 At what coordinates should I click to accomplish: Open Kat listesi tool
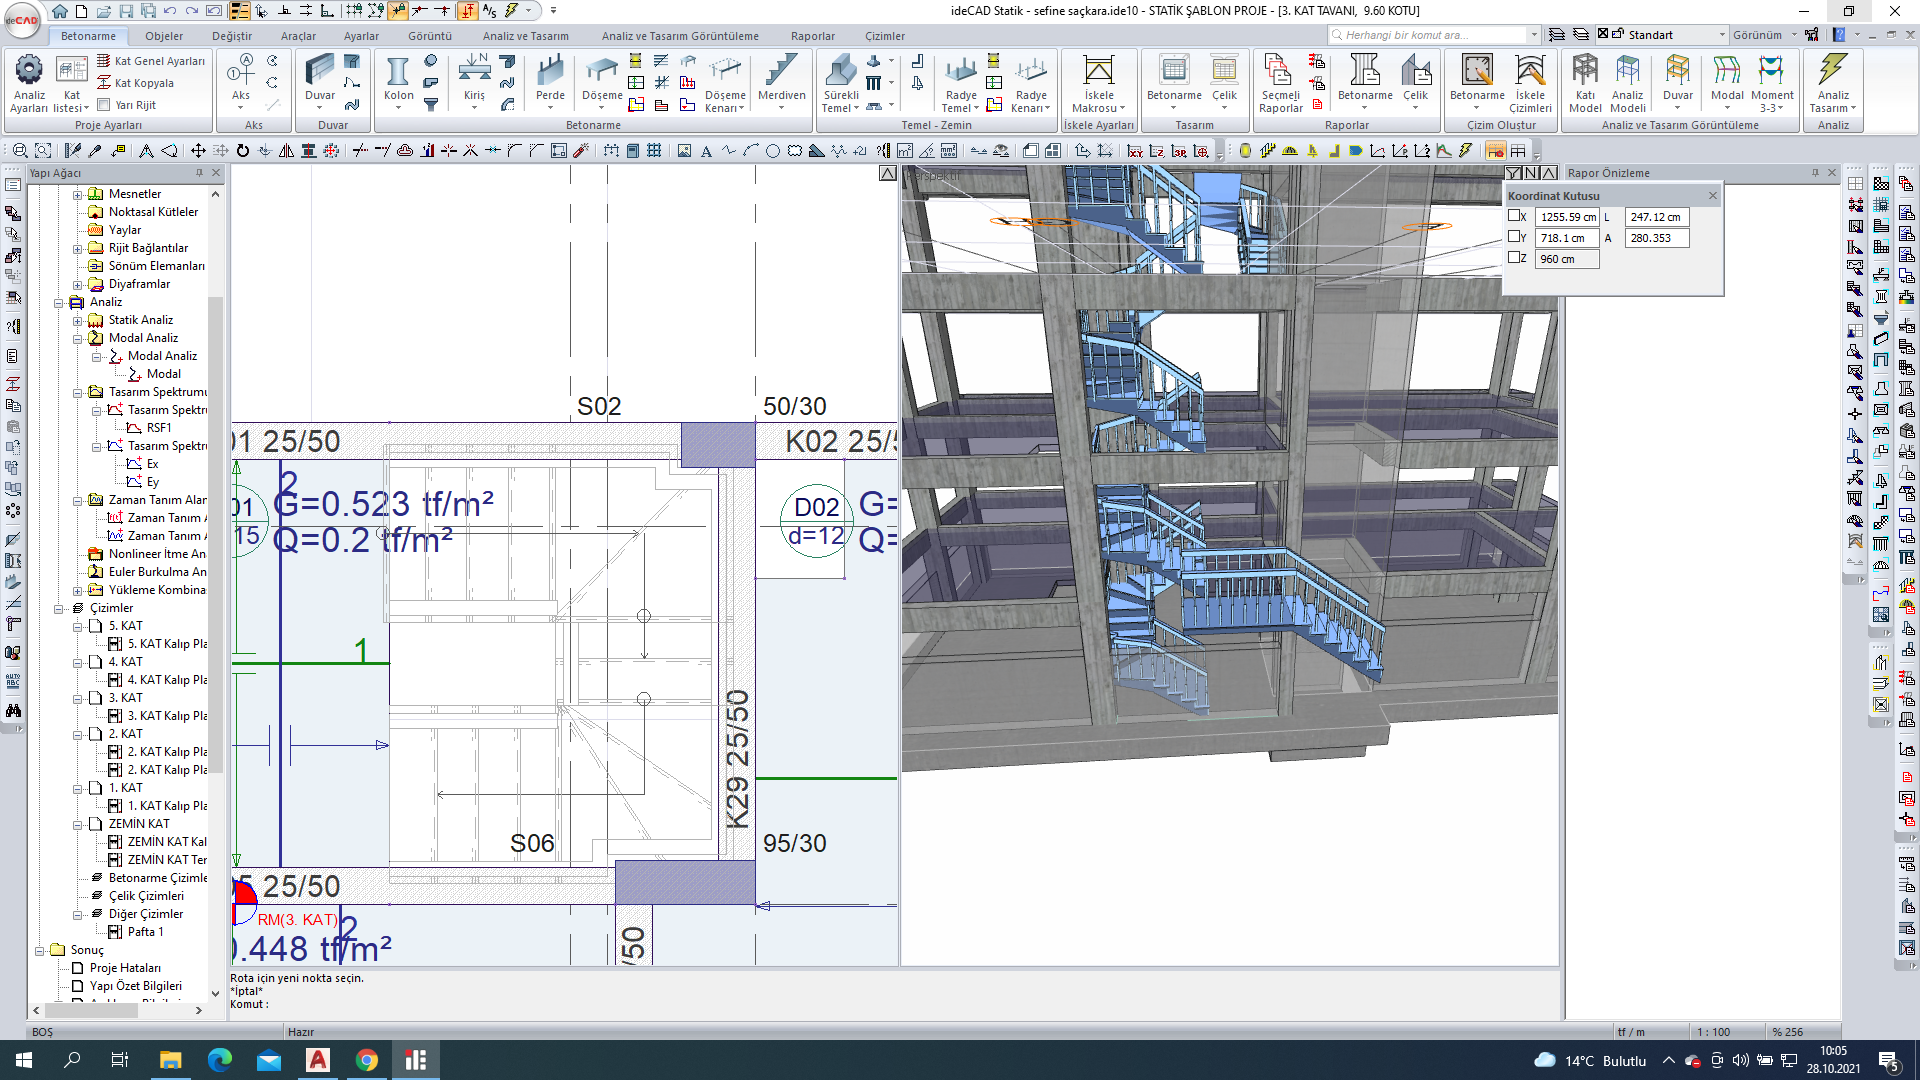(71, 83)
